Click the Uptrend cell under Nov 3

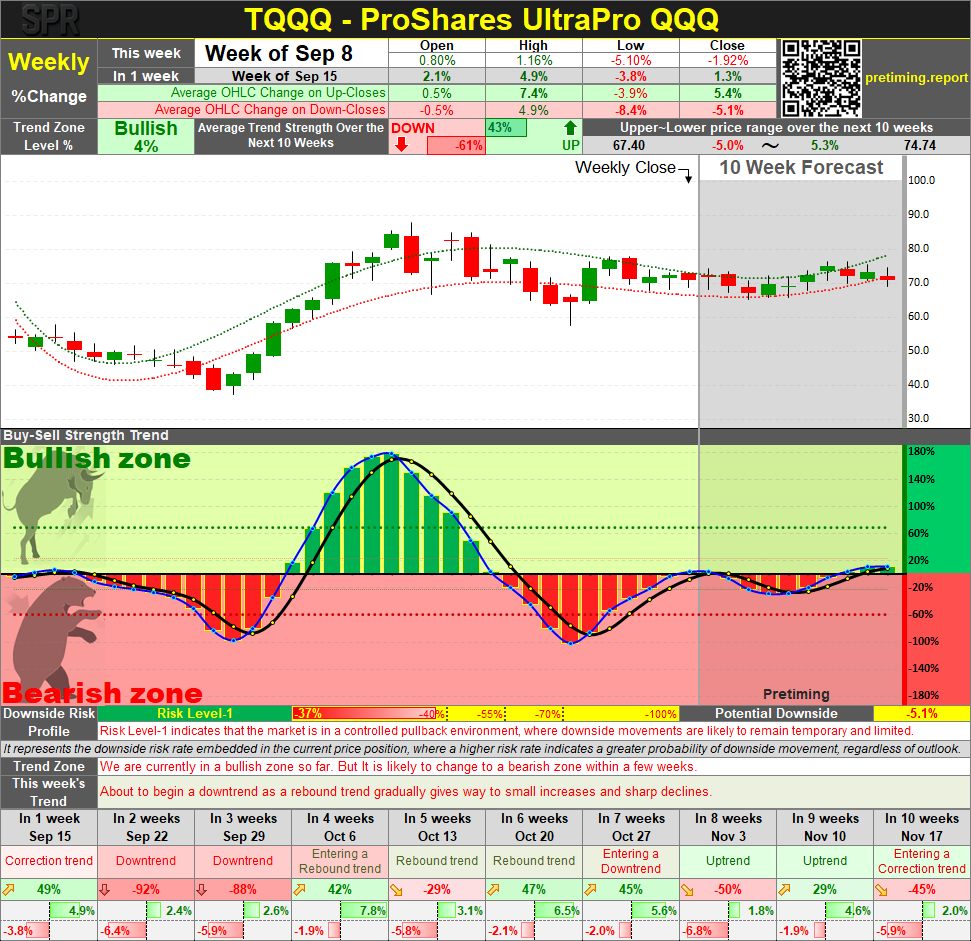click(x=728, y=861)
